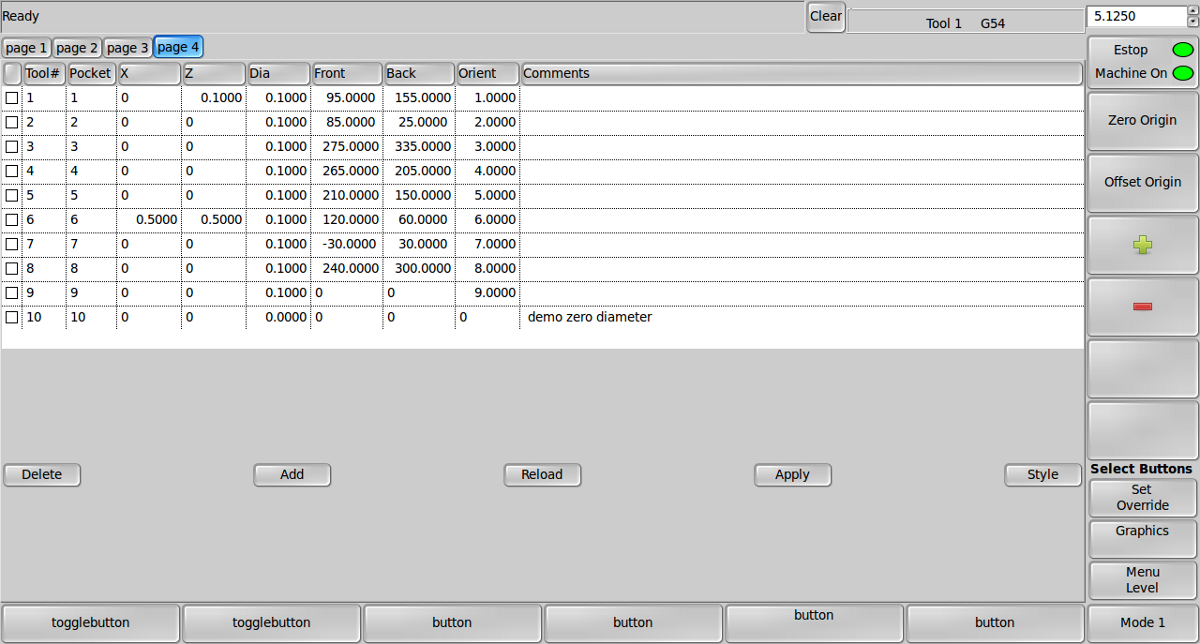Click the Mode 1 button
The image size is (1200, 644).
1142,622
